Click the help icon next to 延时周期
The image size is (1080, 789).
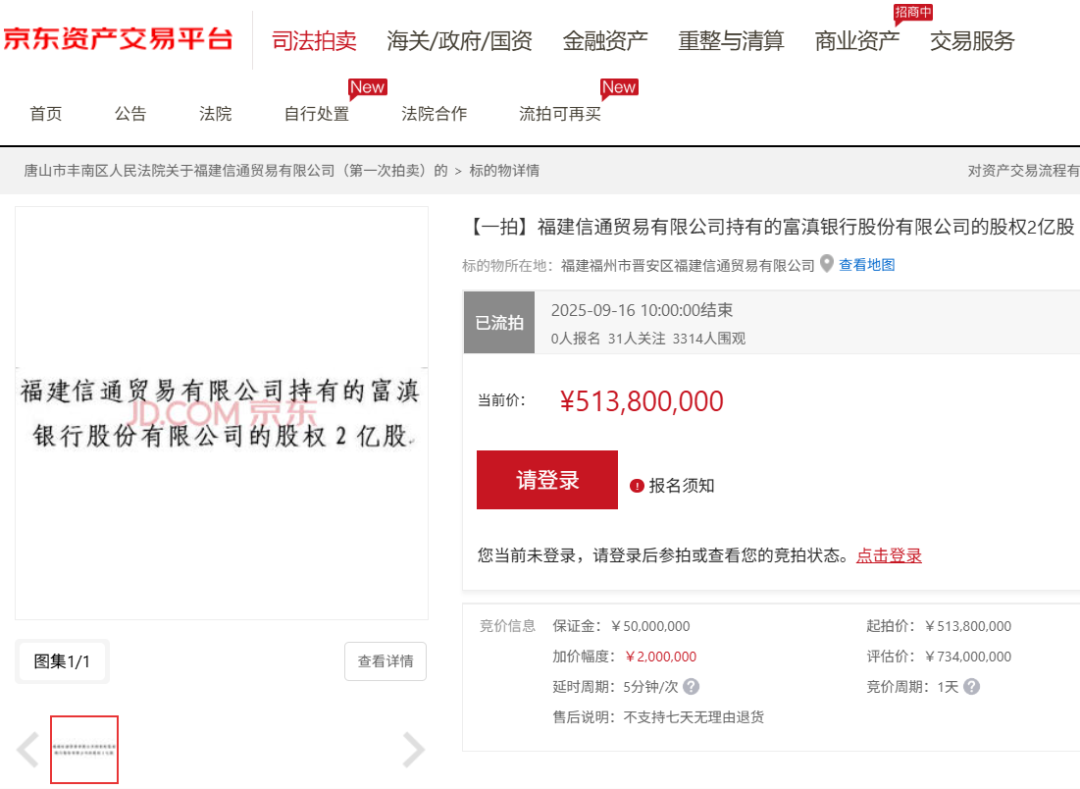692,686
